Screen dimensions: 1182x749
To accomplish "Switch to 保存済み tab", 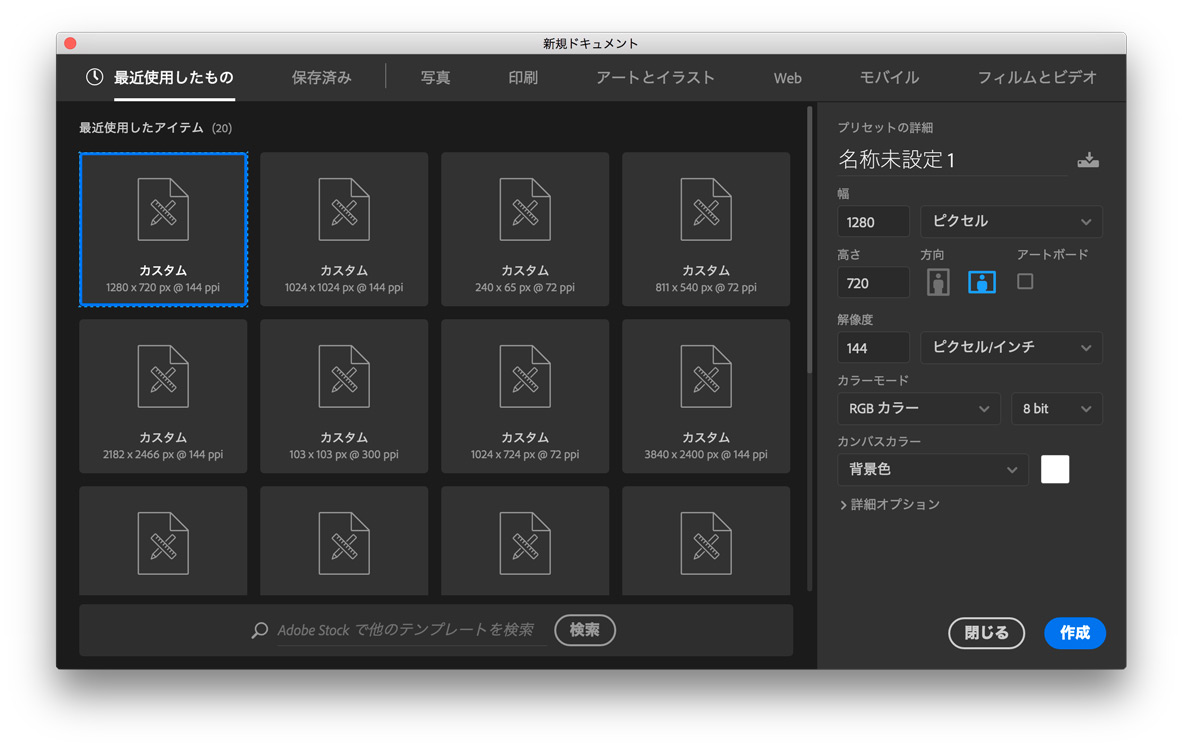I will click(x=321, y=77).
